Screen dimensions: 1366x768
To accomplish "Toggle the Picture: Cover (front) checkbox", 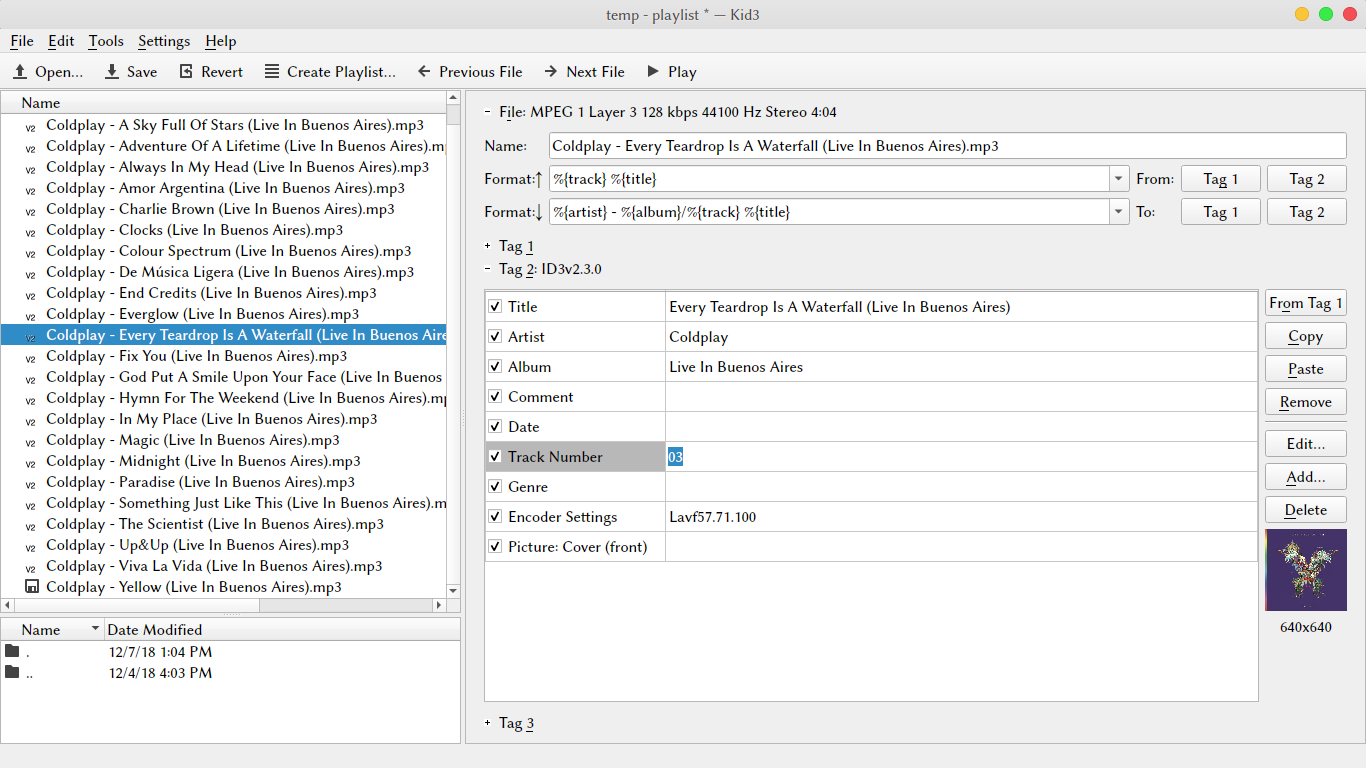I will 495,547.
